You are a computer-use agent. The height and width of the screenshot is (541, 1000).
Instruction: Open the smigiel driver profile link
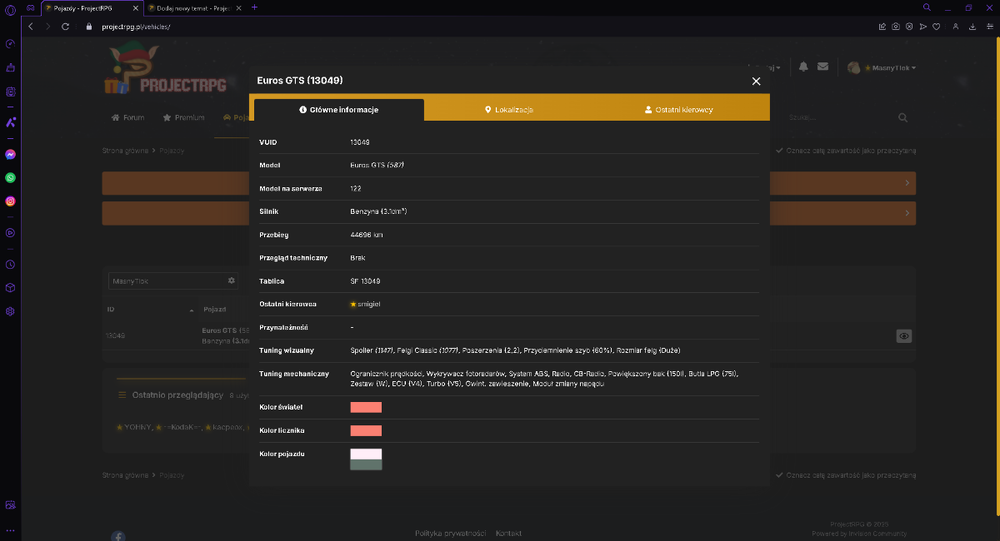click(x=369, y=304)
